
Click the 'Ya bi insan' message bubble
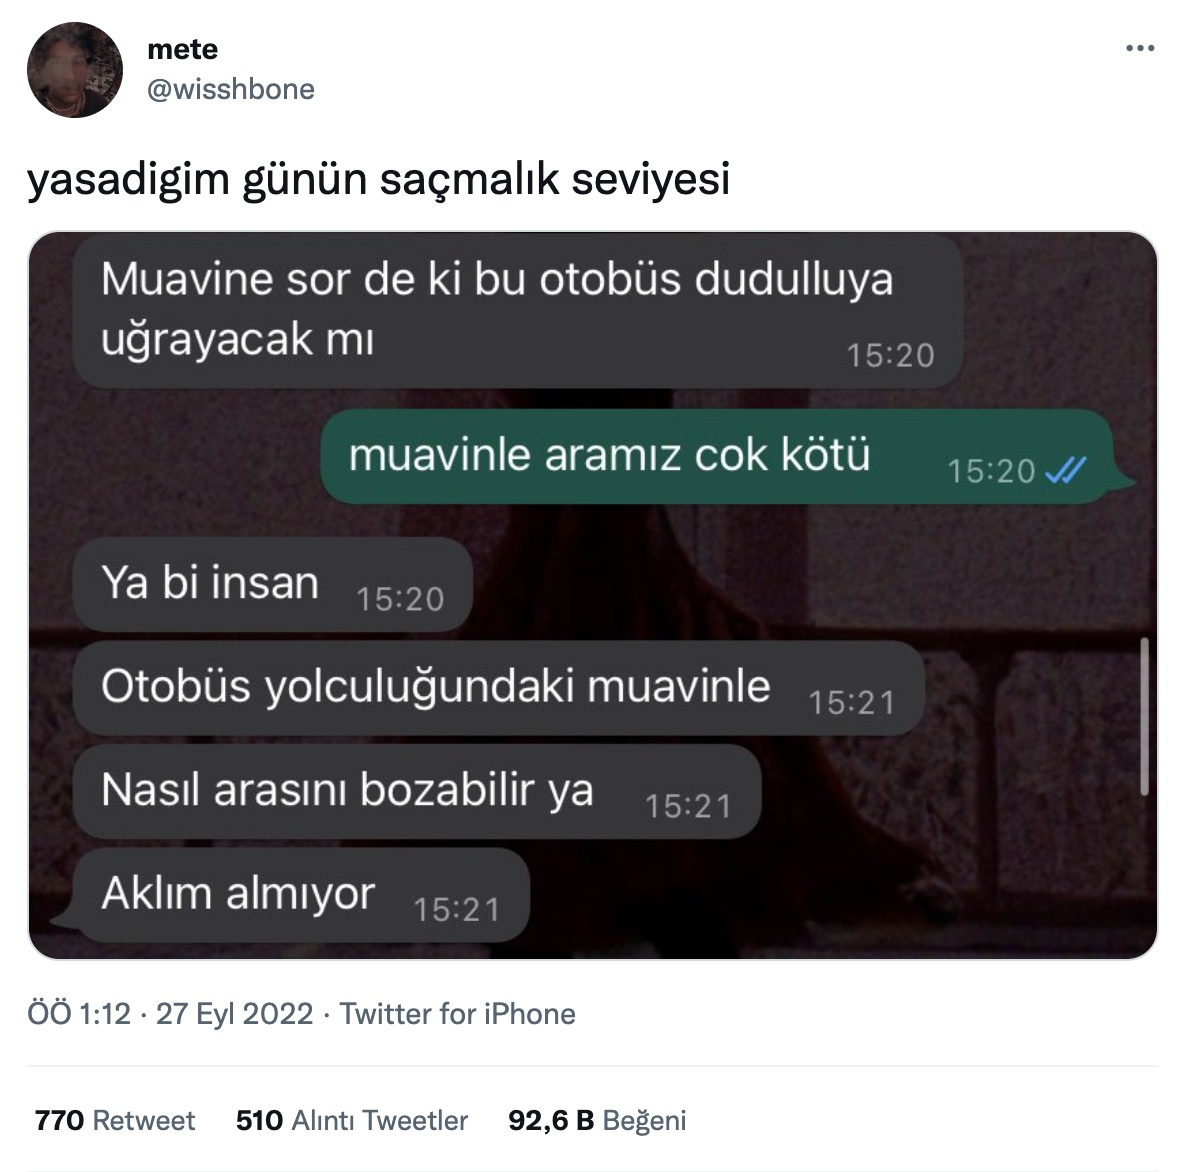(273, 585)
